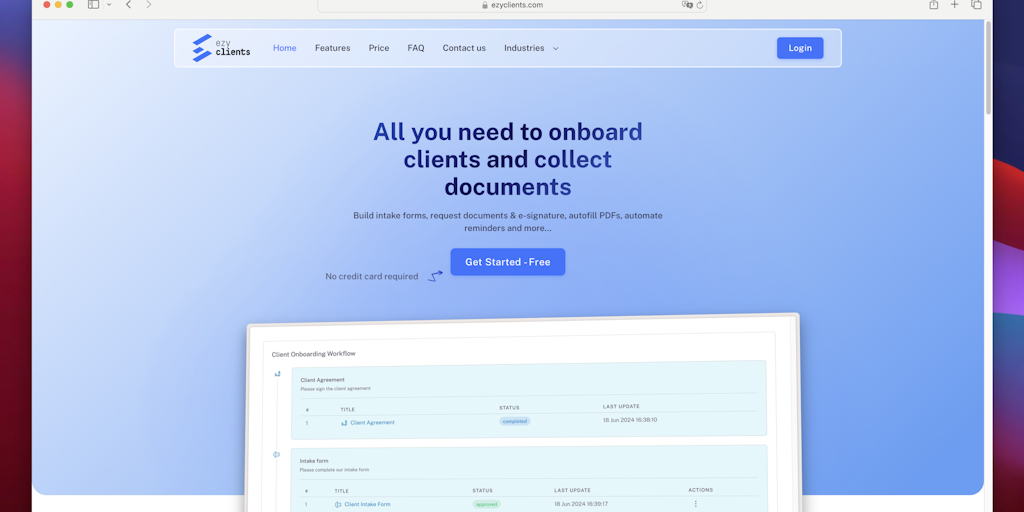Click the 'Please complete our intake form' text

tap(332, 470)
